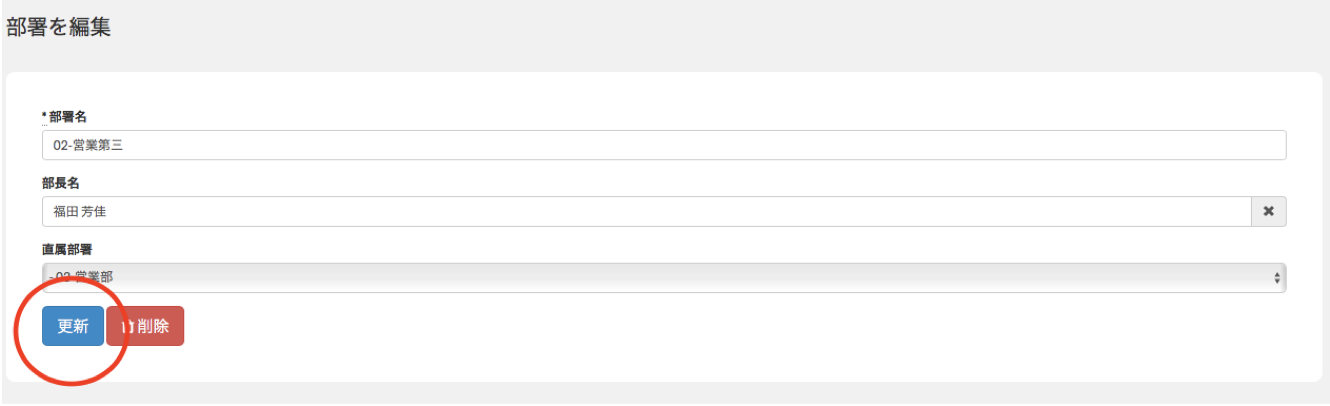This screenshot has height=406, width=1330.
Task: Click the empty right end of 部署名 field
Action: click(x=1200, y=146)
